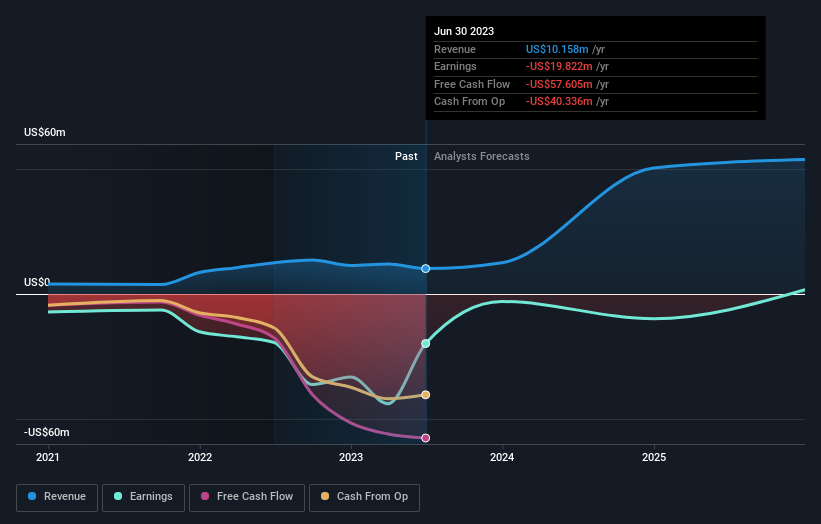Viewport: 821px width, 524px height.
Task: Click the orange Cash From Op data point
Action: (x=426, y=395)
